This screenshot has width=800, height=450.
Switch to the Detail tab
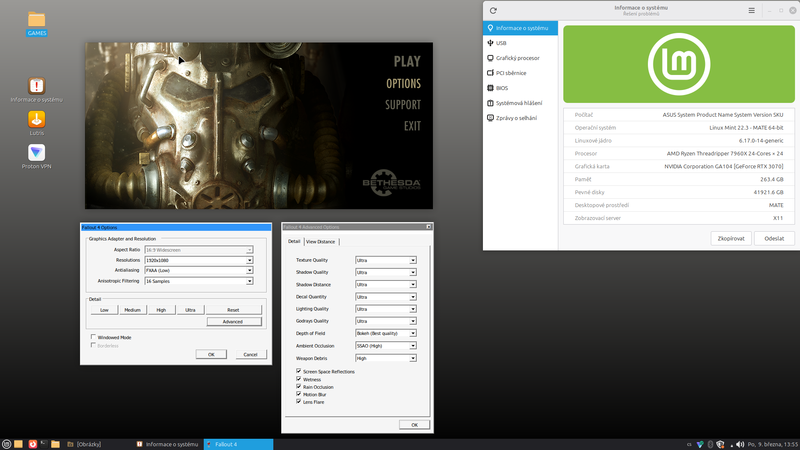click(x=294, y=241)
